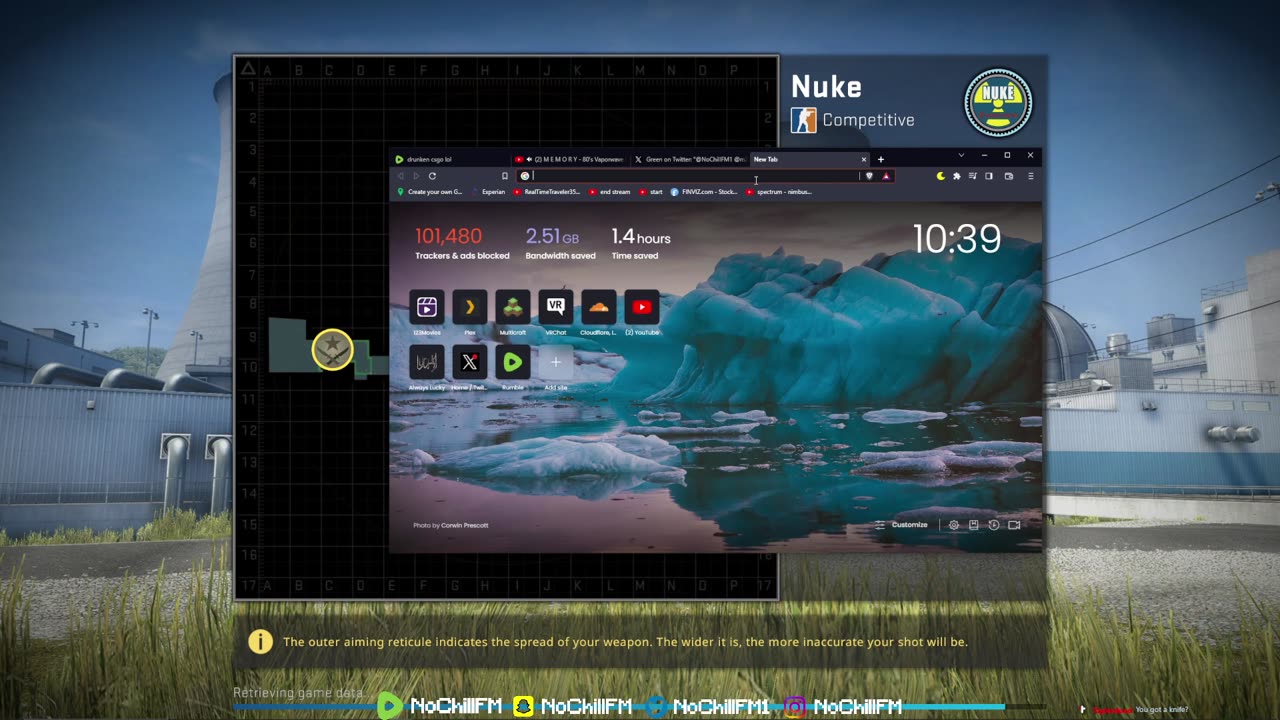The height and width of the screenshot is (720, 1280).
Task: Open the 123Movies shortcut tile
Action: tap(427, 307)
